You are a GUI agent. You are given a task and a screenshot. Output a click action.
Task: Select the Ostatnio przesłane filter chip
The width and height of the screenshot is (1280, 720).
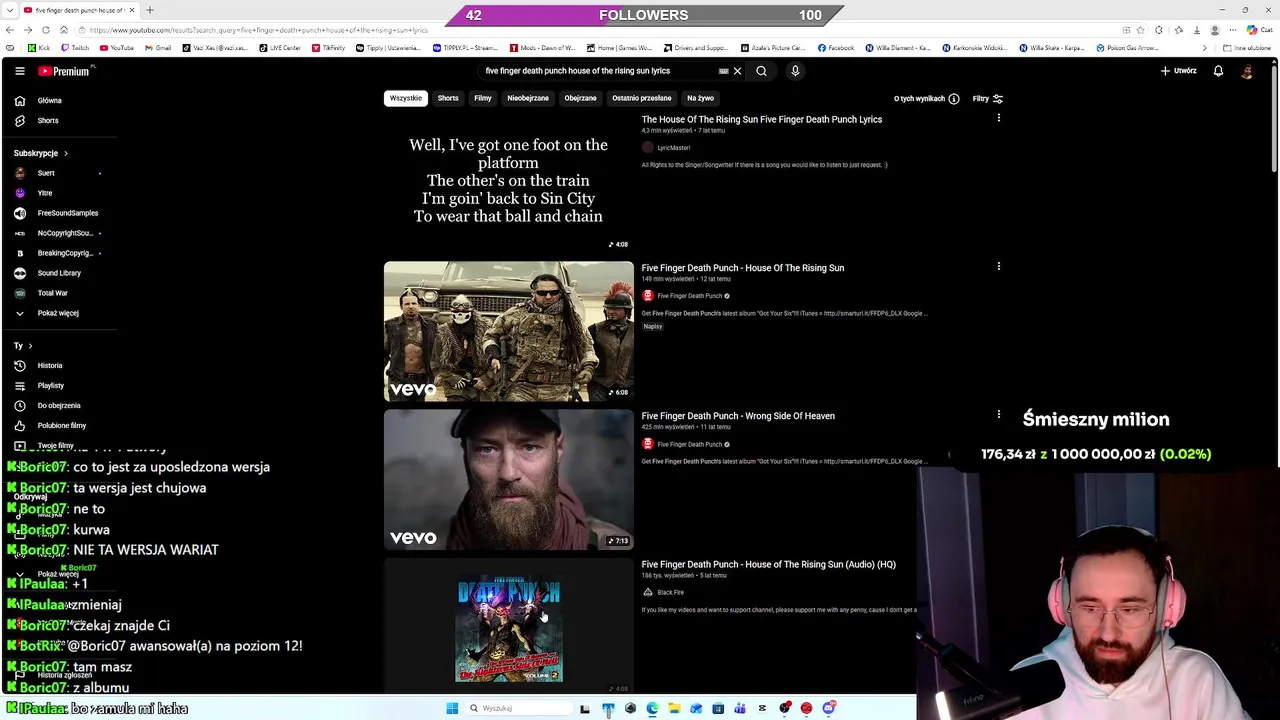tap(641, 98)
